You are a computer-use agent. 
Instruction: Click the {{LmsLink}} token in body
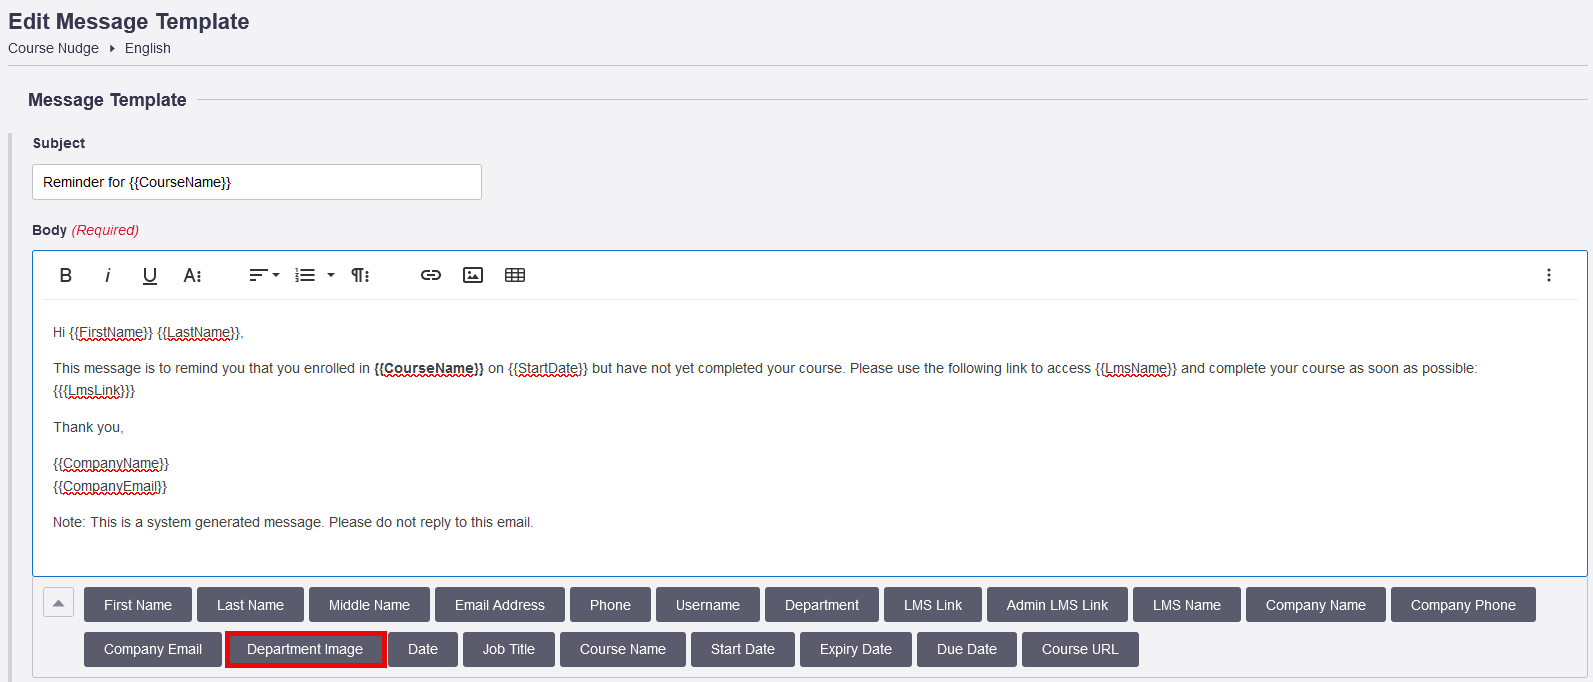(x=94, y=391)
